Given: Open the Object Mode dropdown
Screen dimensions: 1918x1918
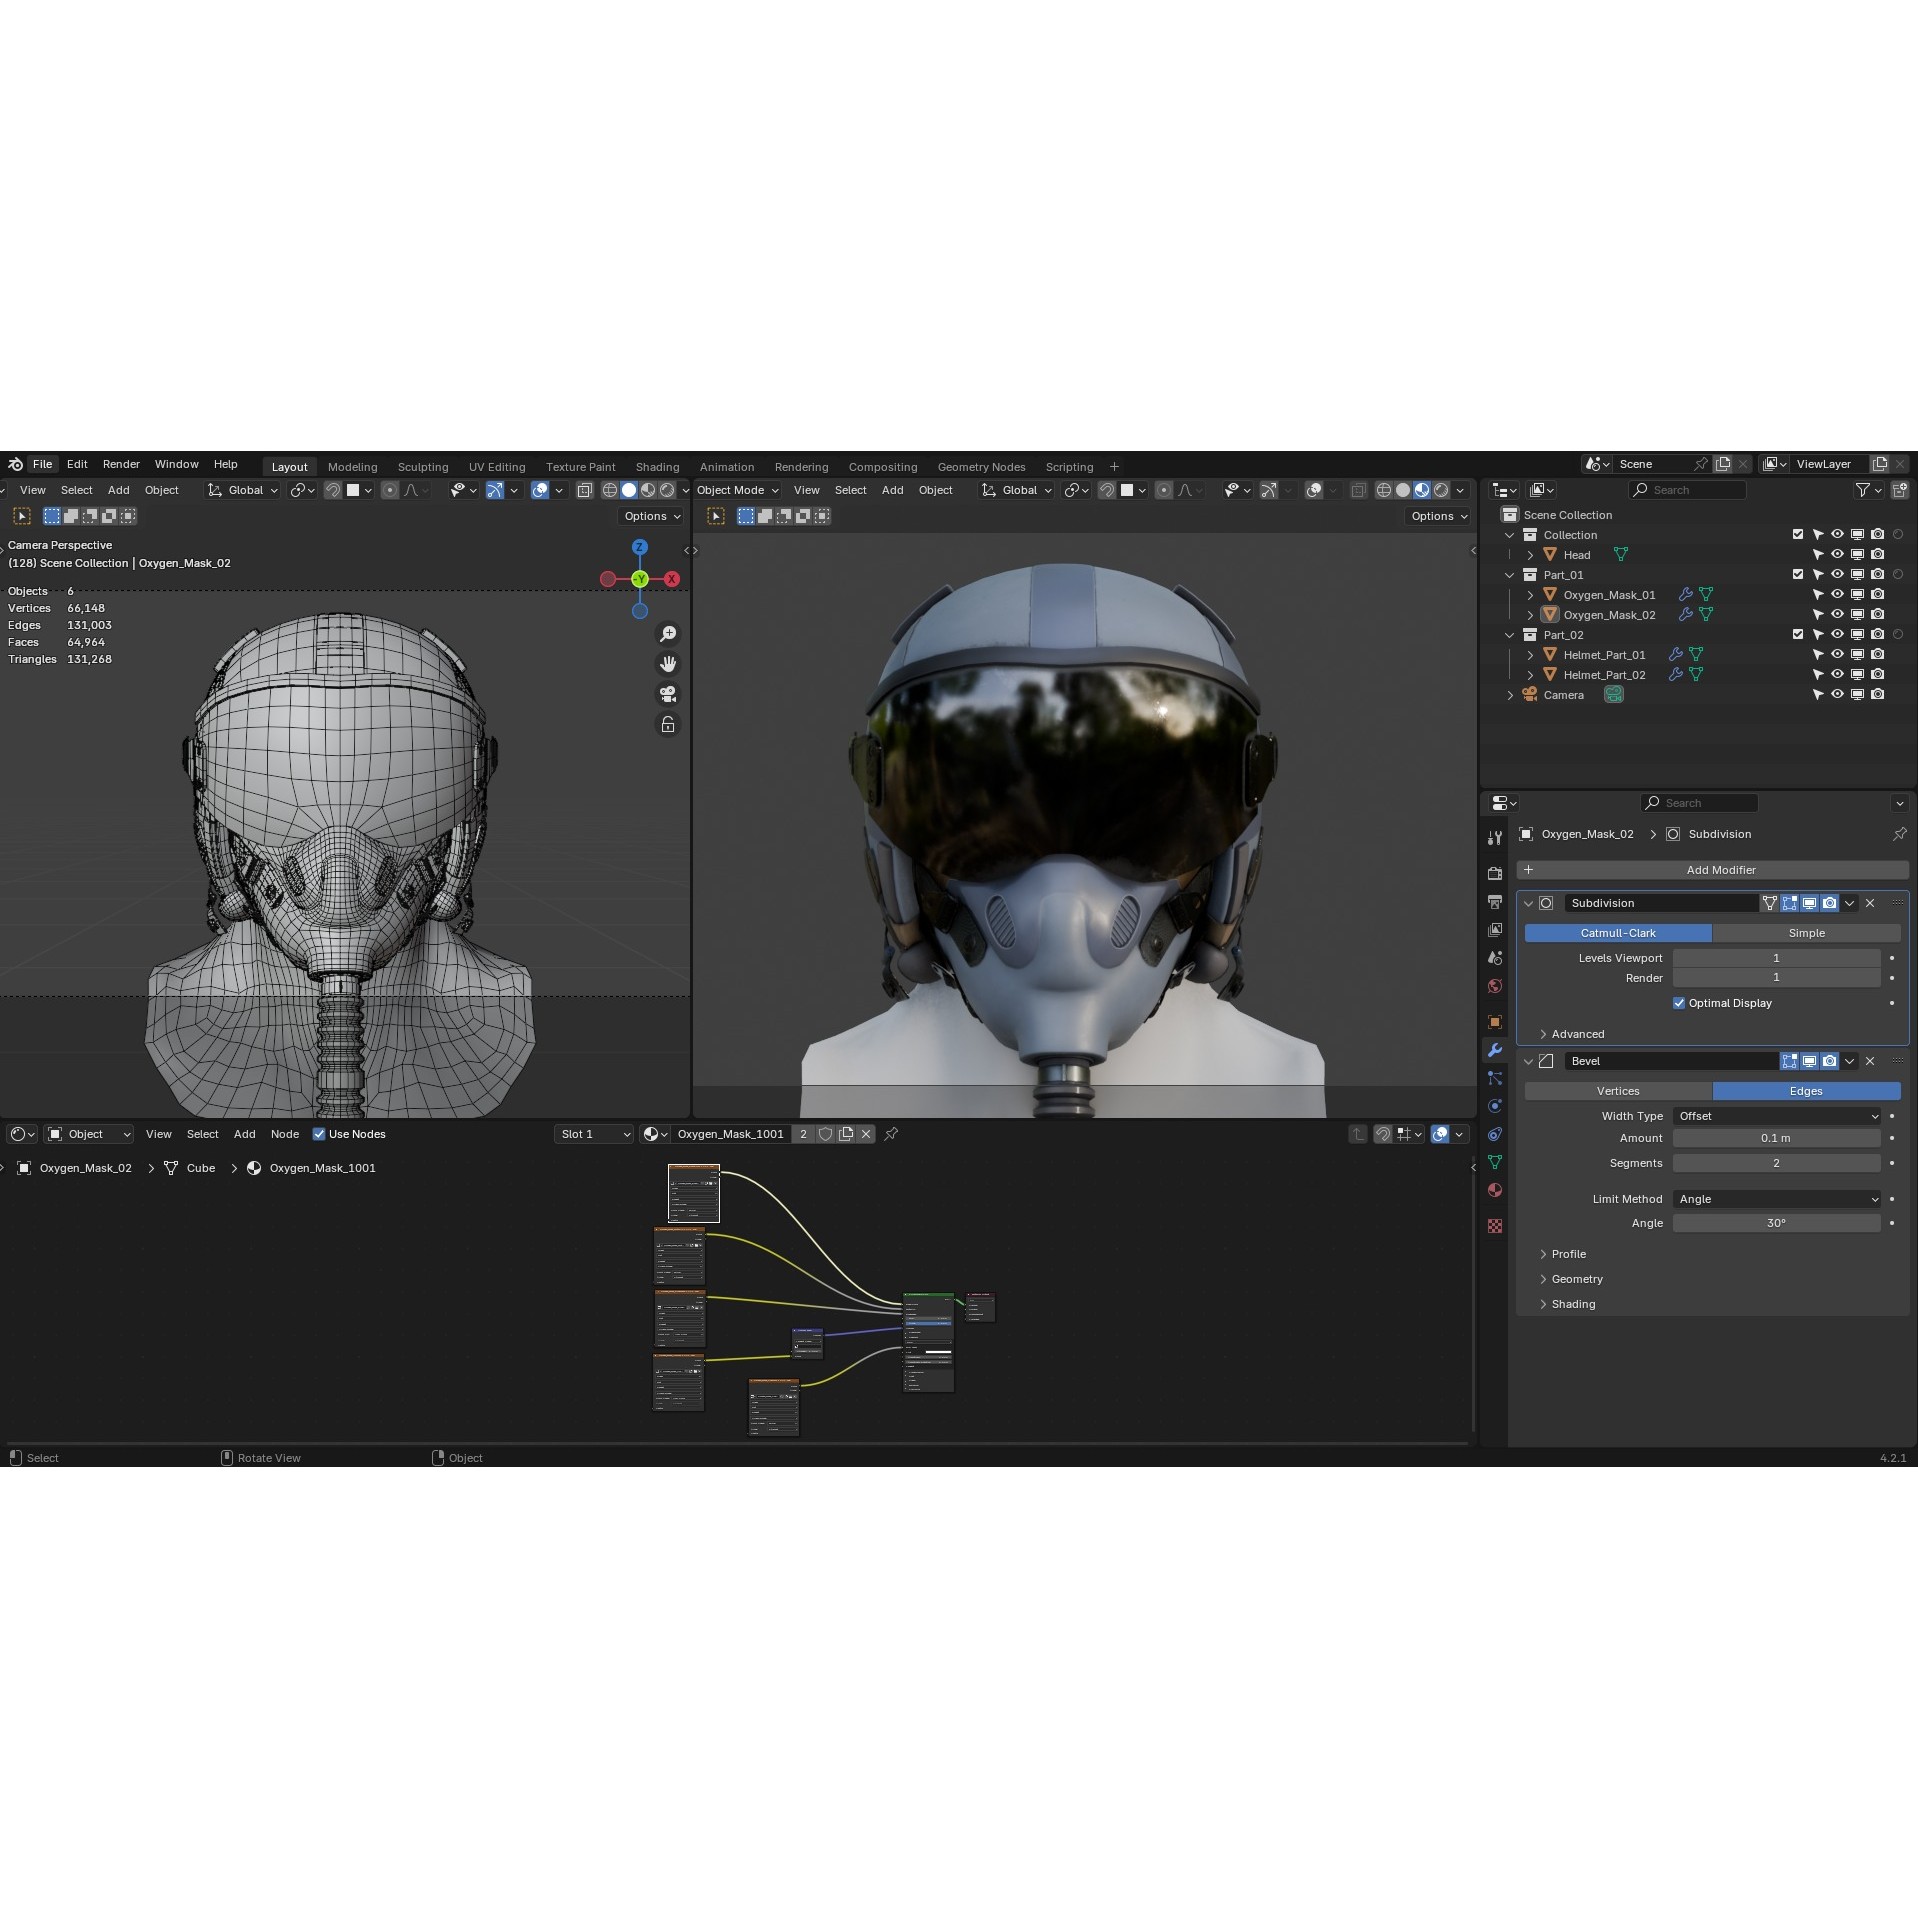Looking at the screenshot, I should click(x=737, y=490).
